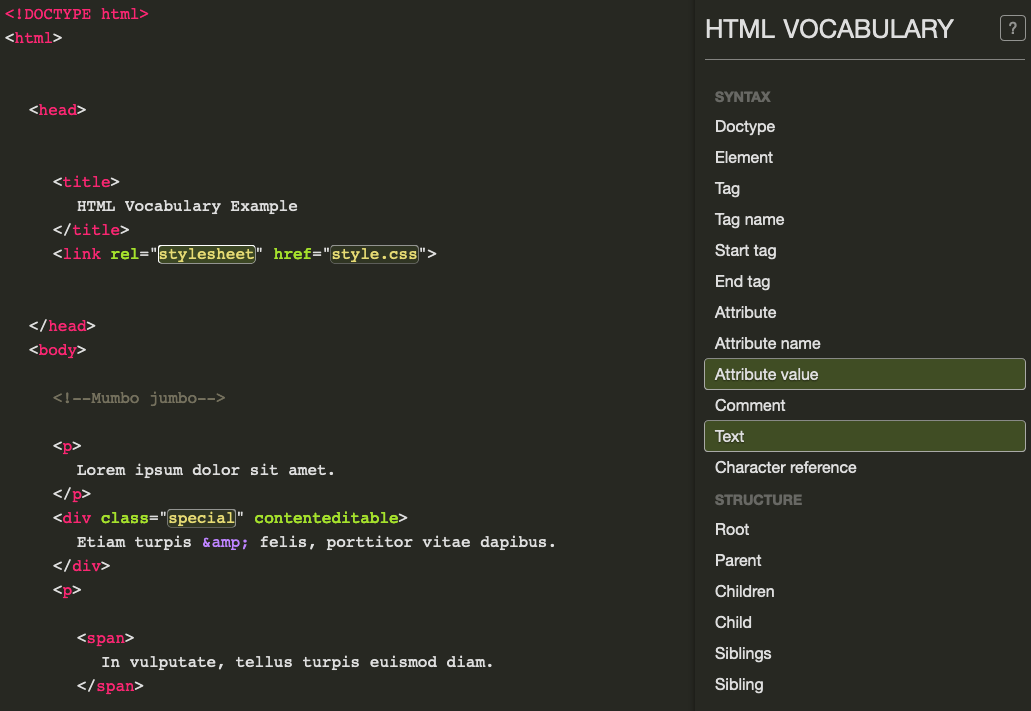Image resolution: width=1031 pixels, height=711 pixels.
Task: Select Doctype in the vocabulary list
Action: coord(745,127)
